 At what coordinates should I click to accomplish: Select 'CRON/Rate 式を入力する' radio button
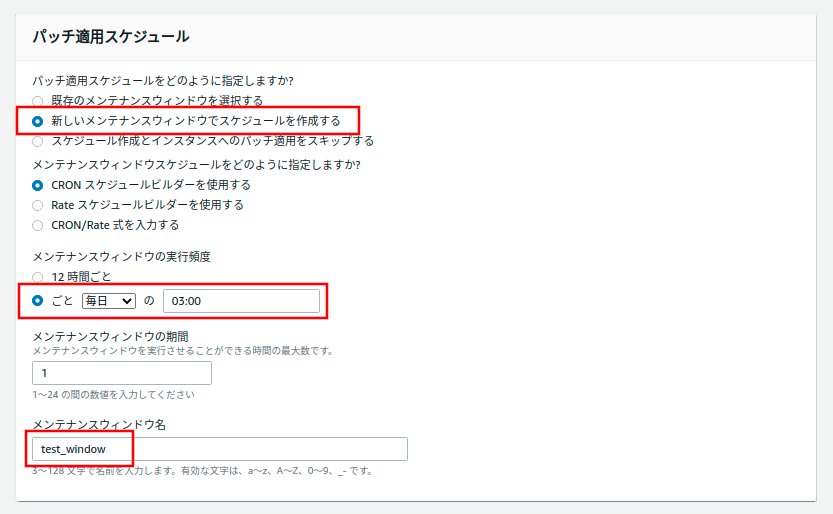(38, 225)
